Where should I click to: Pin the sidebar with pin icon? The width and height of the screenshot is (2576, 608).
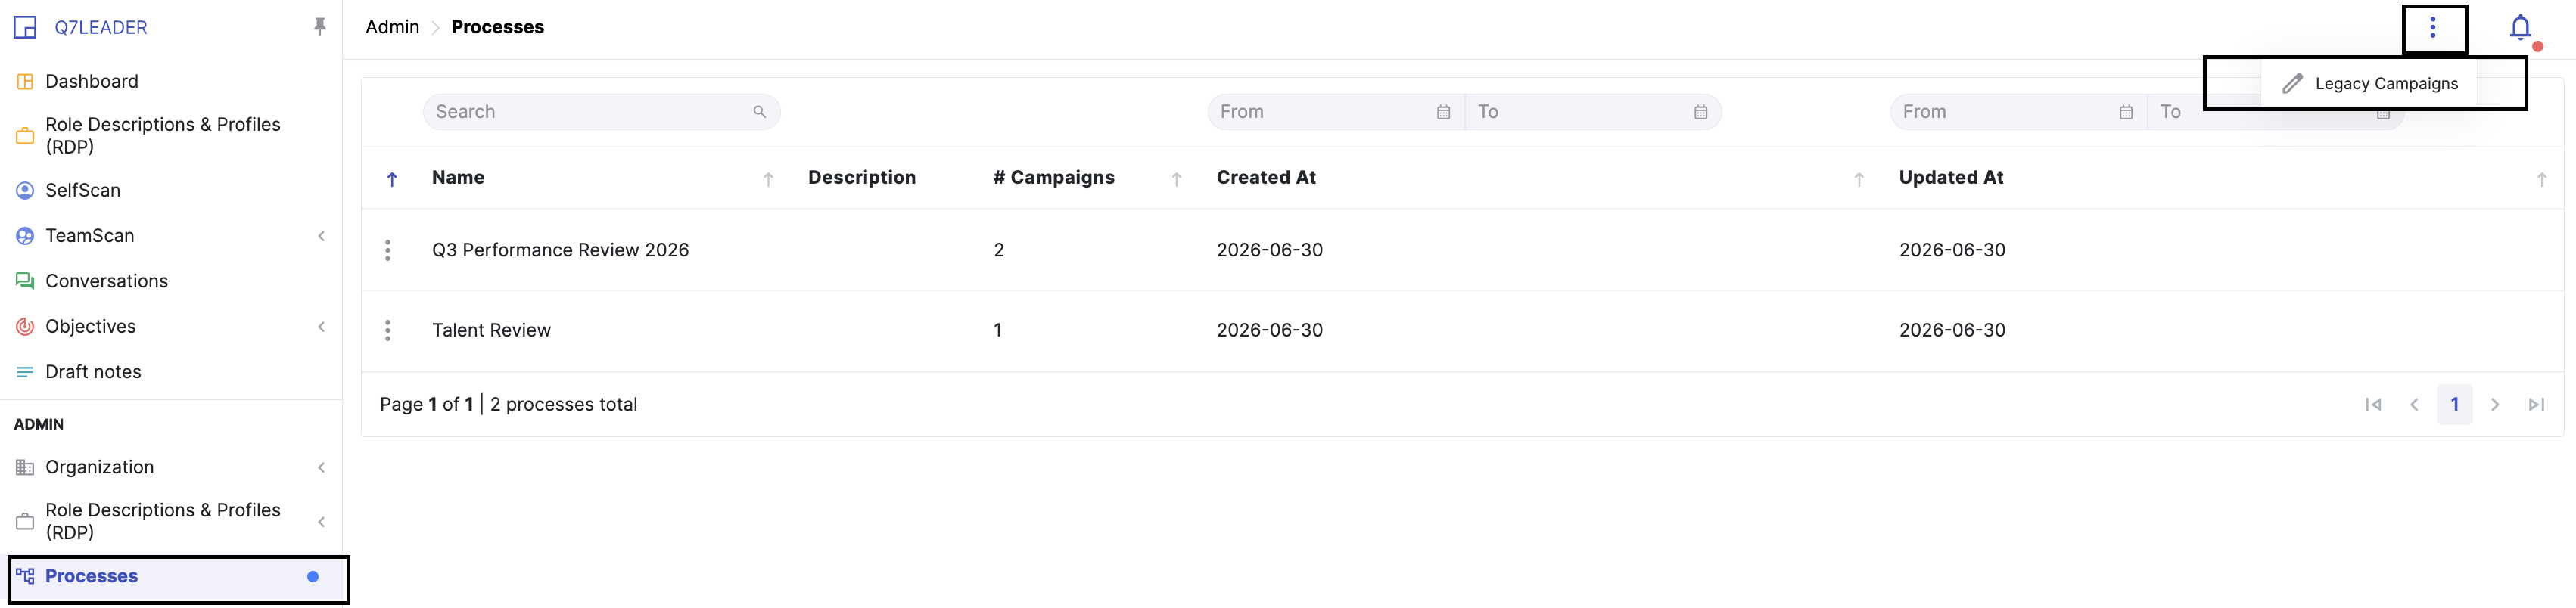tap(320, 27)
